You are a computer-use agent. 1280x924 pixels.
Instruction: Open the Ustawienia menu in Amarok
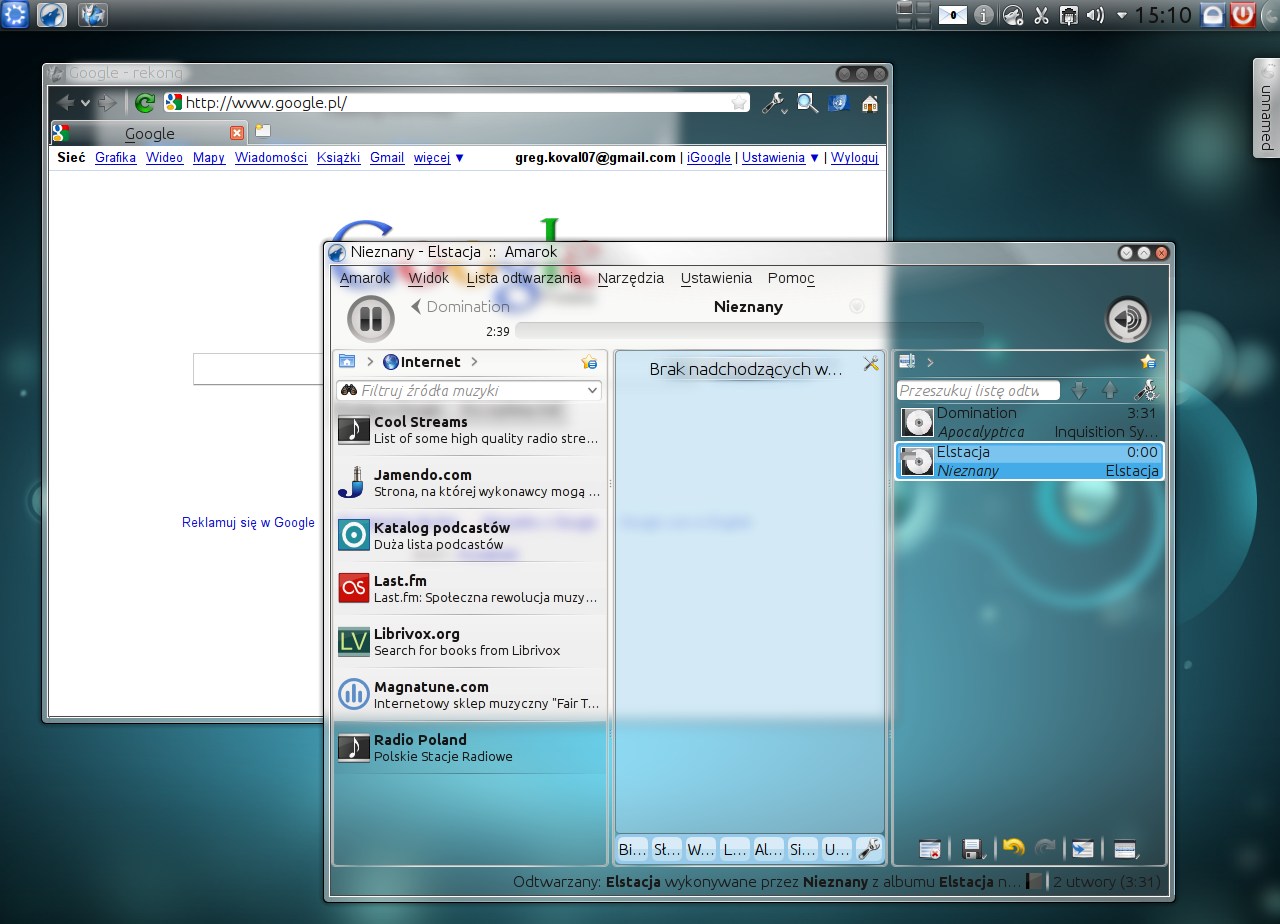[716, 278]
